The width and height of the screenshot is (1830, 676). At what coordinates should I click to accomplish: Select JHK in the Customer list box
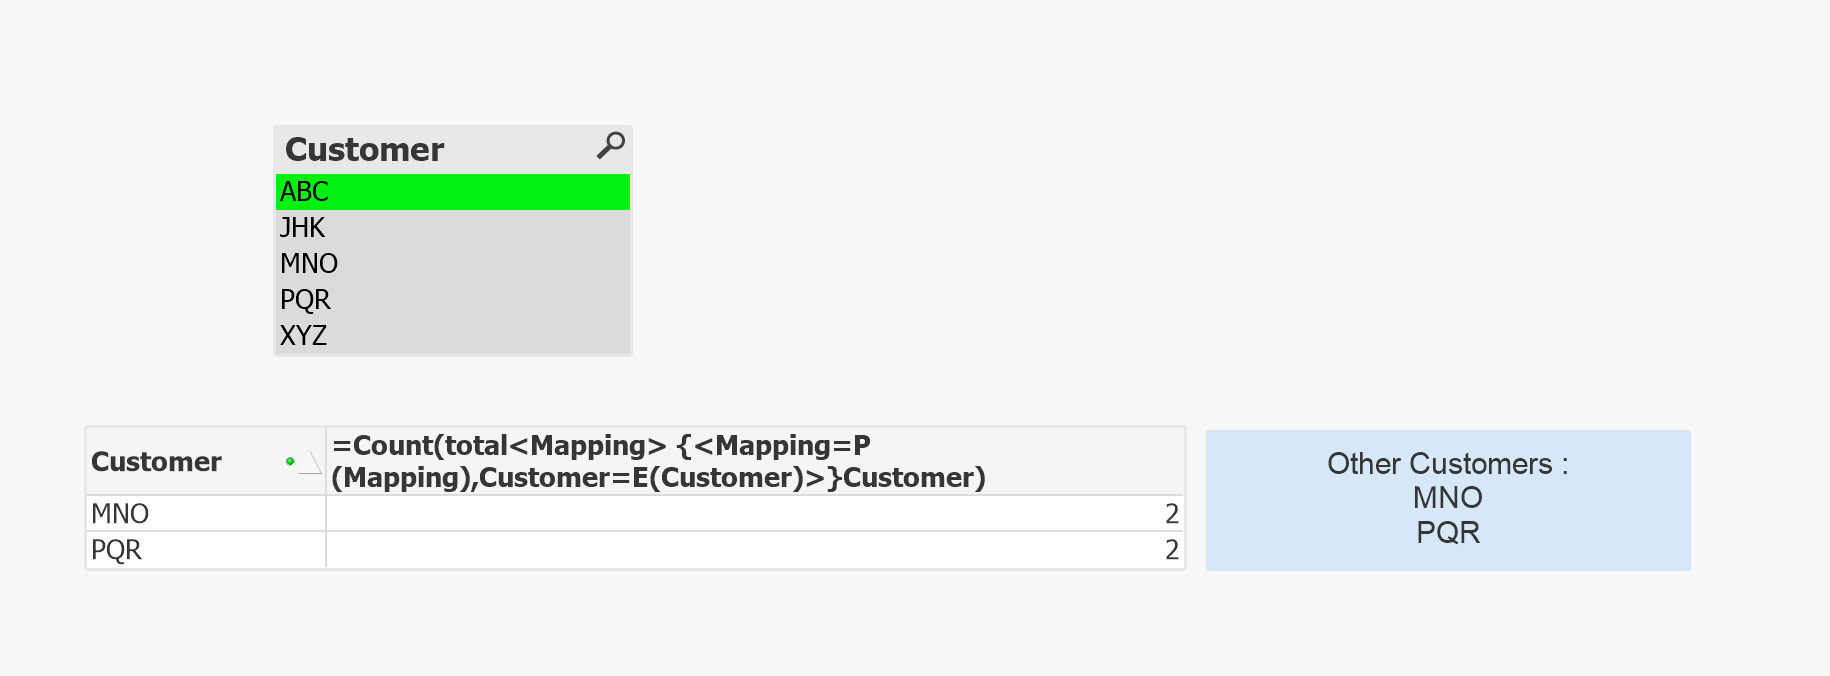(x=303, y=228)
